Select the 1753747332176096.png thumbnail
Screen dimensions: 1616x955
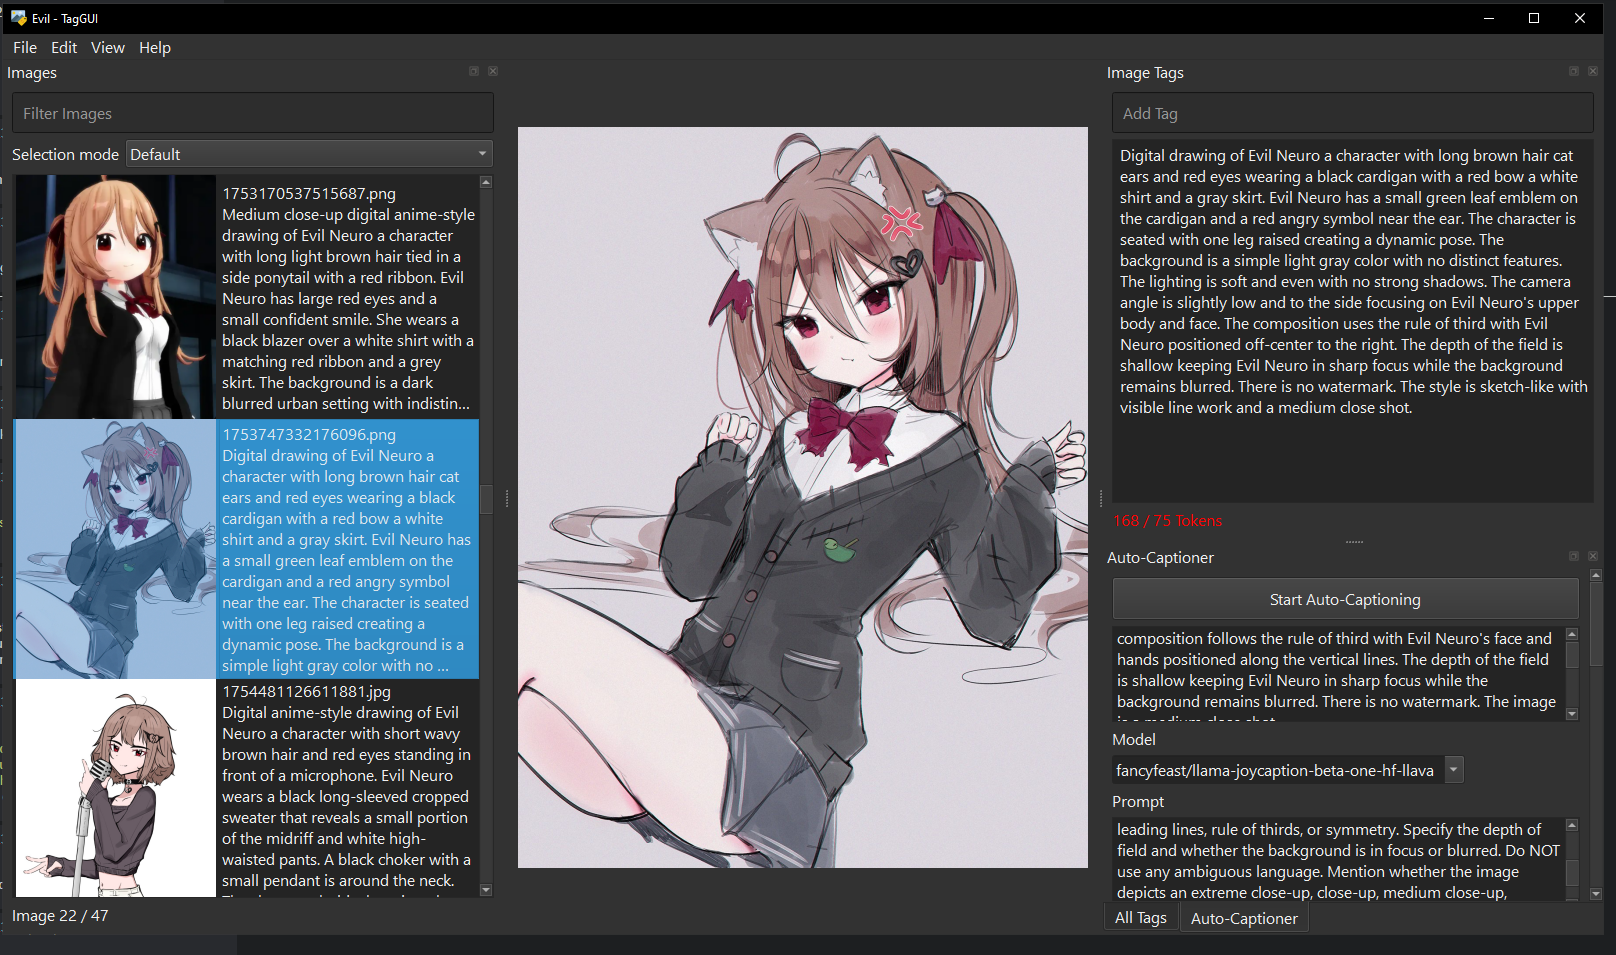tap(115, 549)
